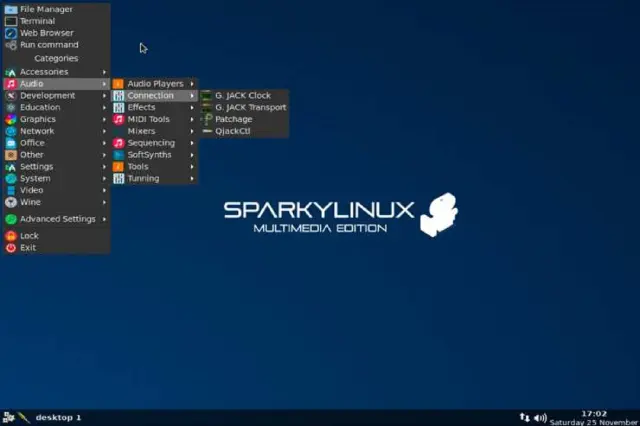The height and width of the screenshot is (426, 640).
Task: Expand the Audio Players submenu
Action: coord(155,83)
